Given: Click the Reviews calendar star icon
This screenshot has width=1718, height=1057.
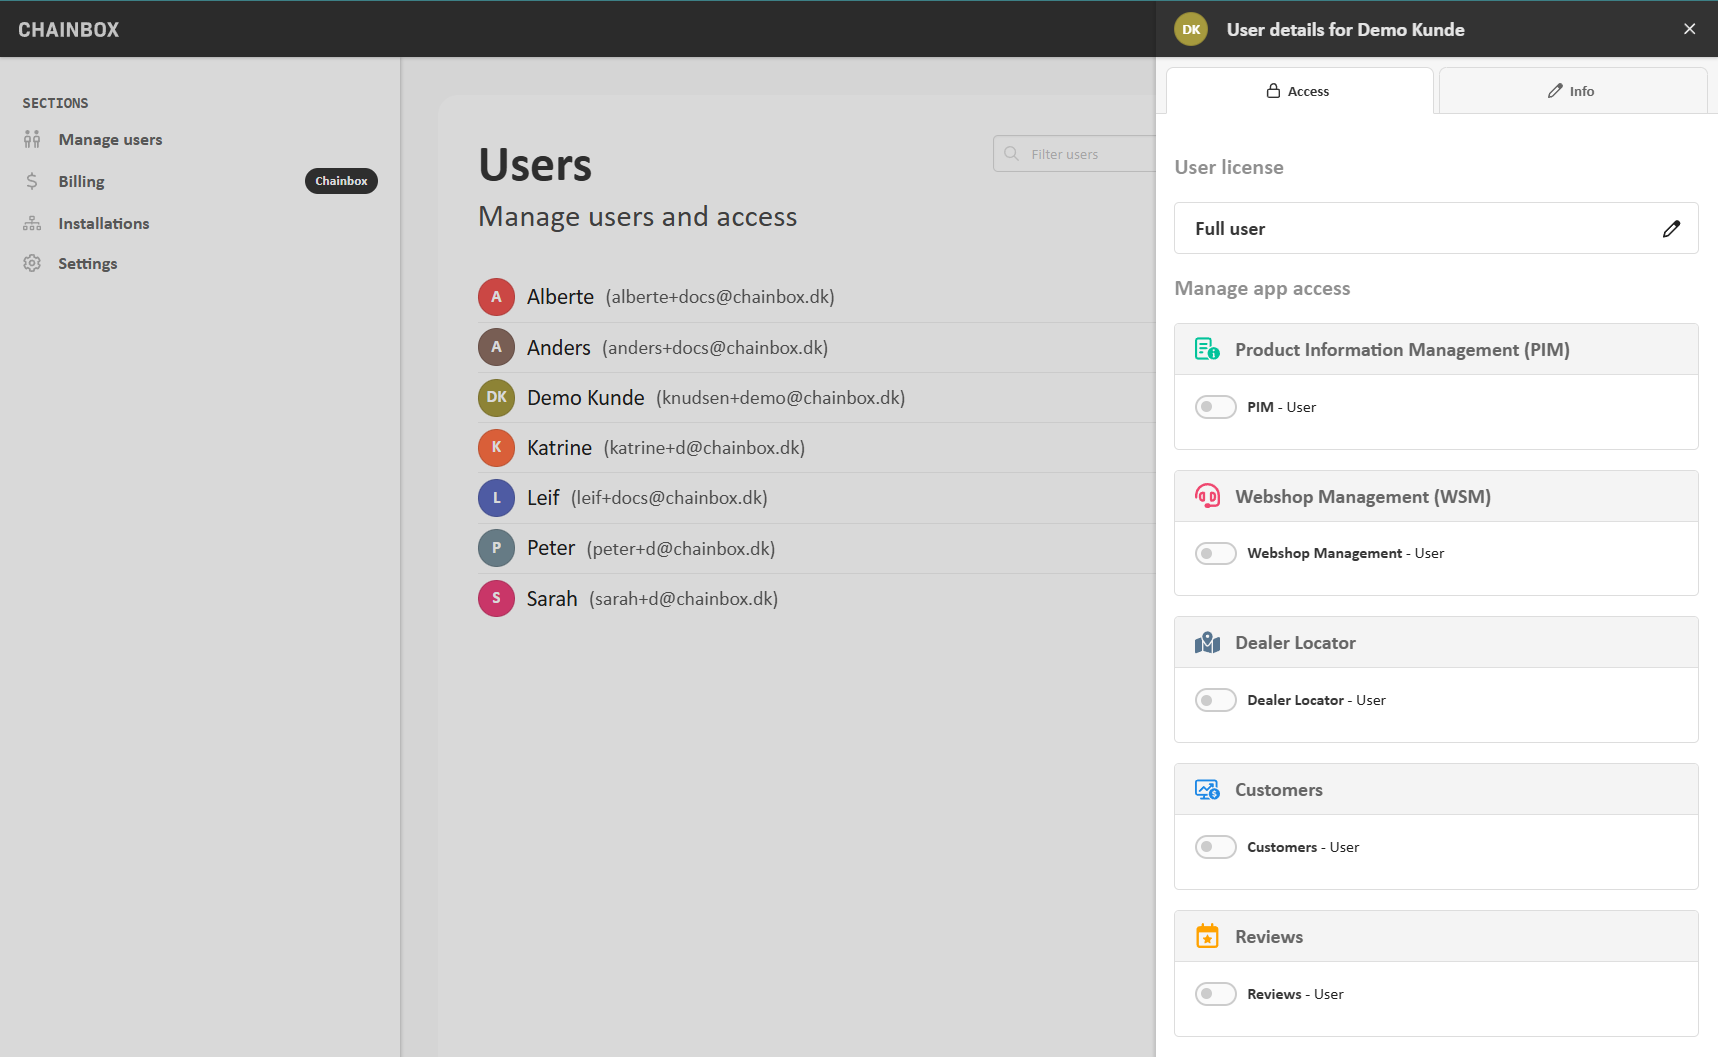Looking at the screenshot, I should [x=1207, y=937].
